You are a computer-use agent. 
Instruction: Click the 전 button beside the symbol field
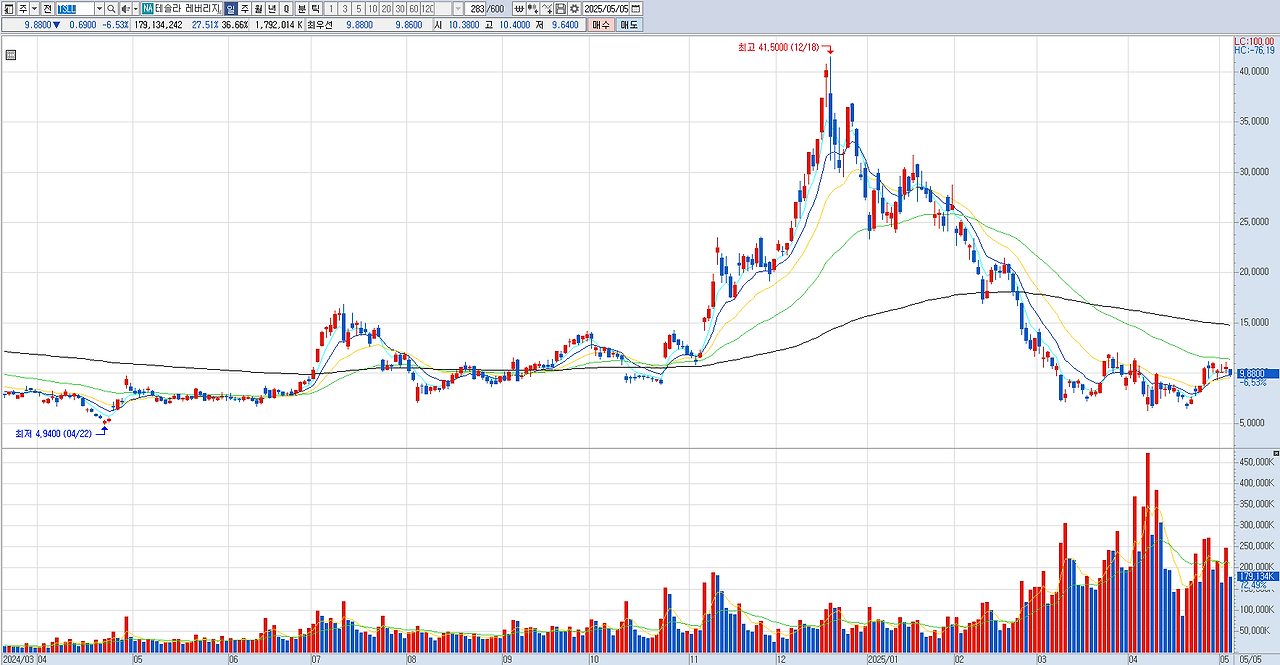point(47,9)
